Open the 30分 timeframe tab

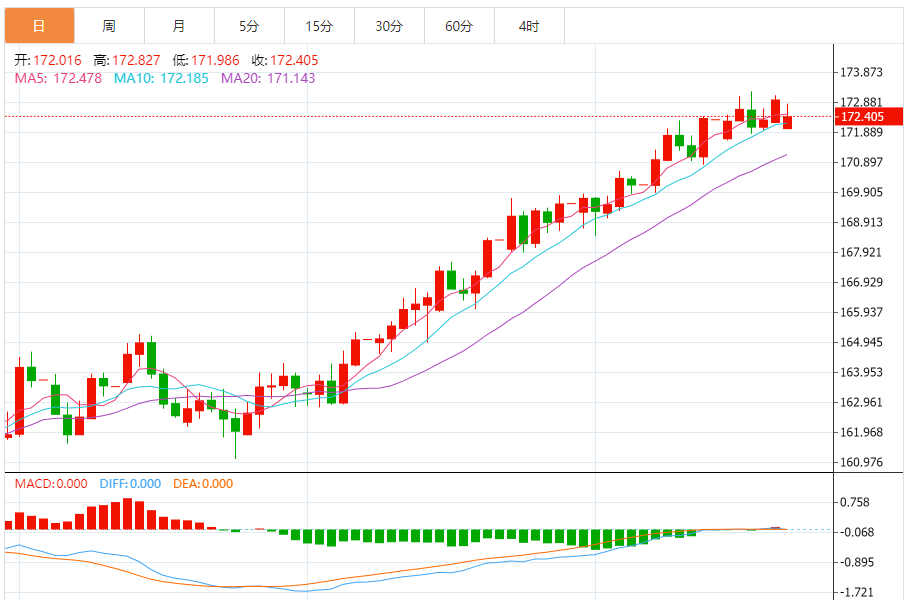[x=390, y=26]
